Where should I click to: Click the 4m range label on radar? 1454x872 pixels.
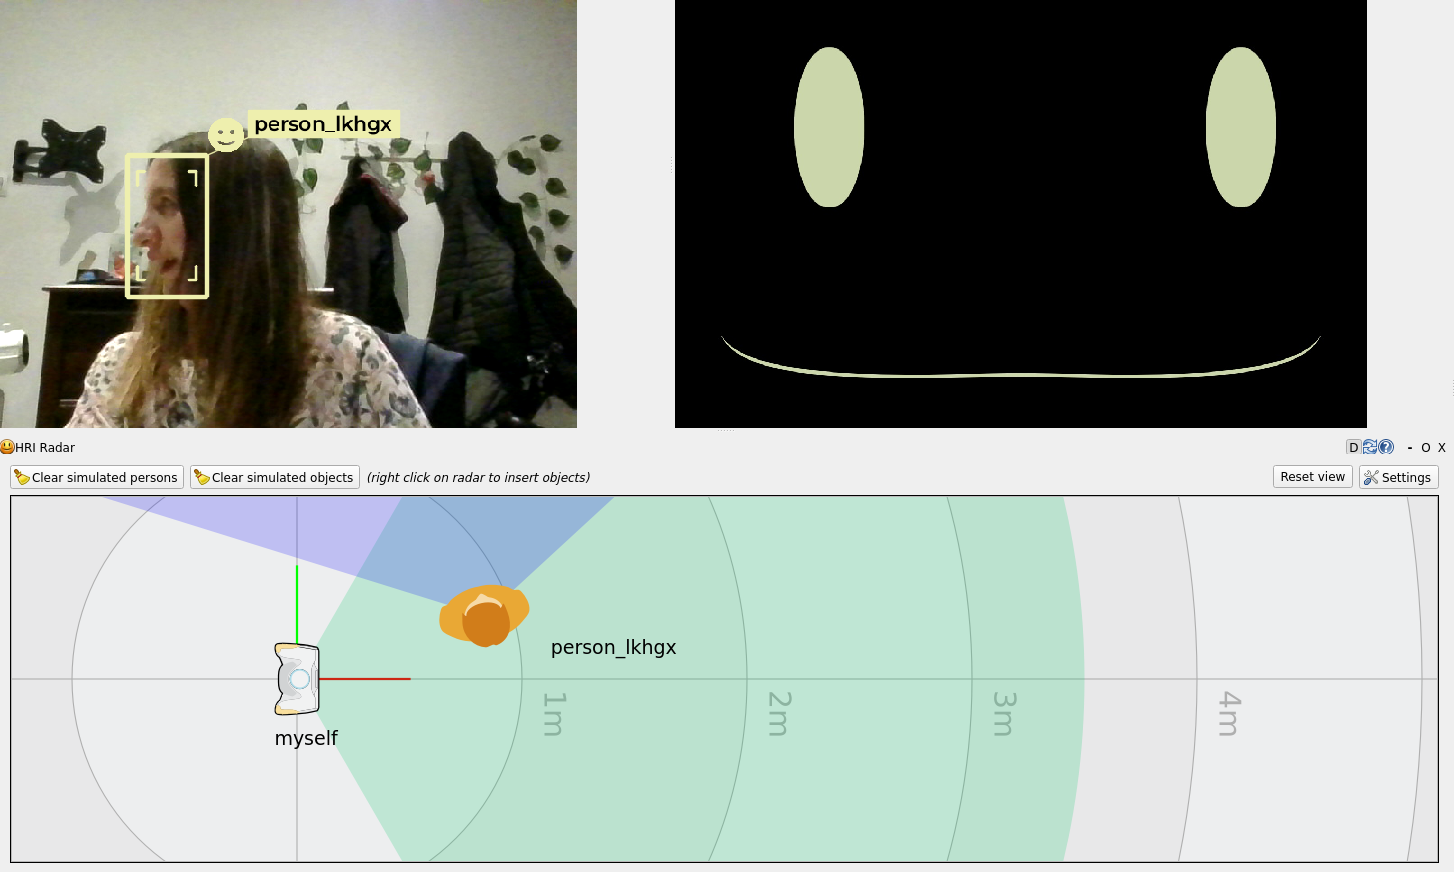click(x=1229, y=713)
